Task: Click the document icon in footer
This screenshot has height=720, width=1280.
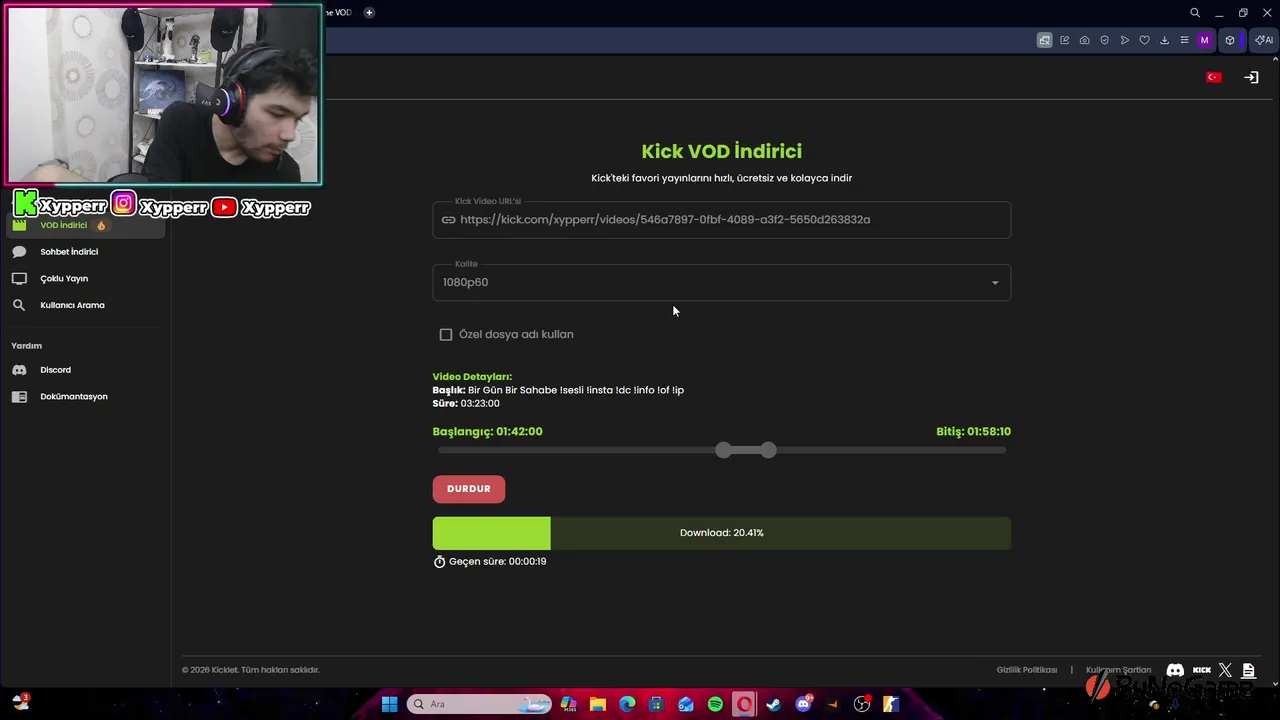Action: [x=1248, y=670]
